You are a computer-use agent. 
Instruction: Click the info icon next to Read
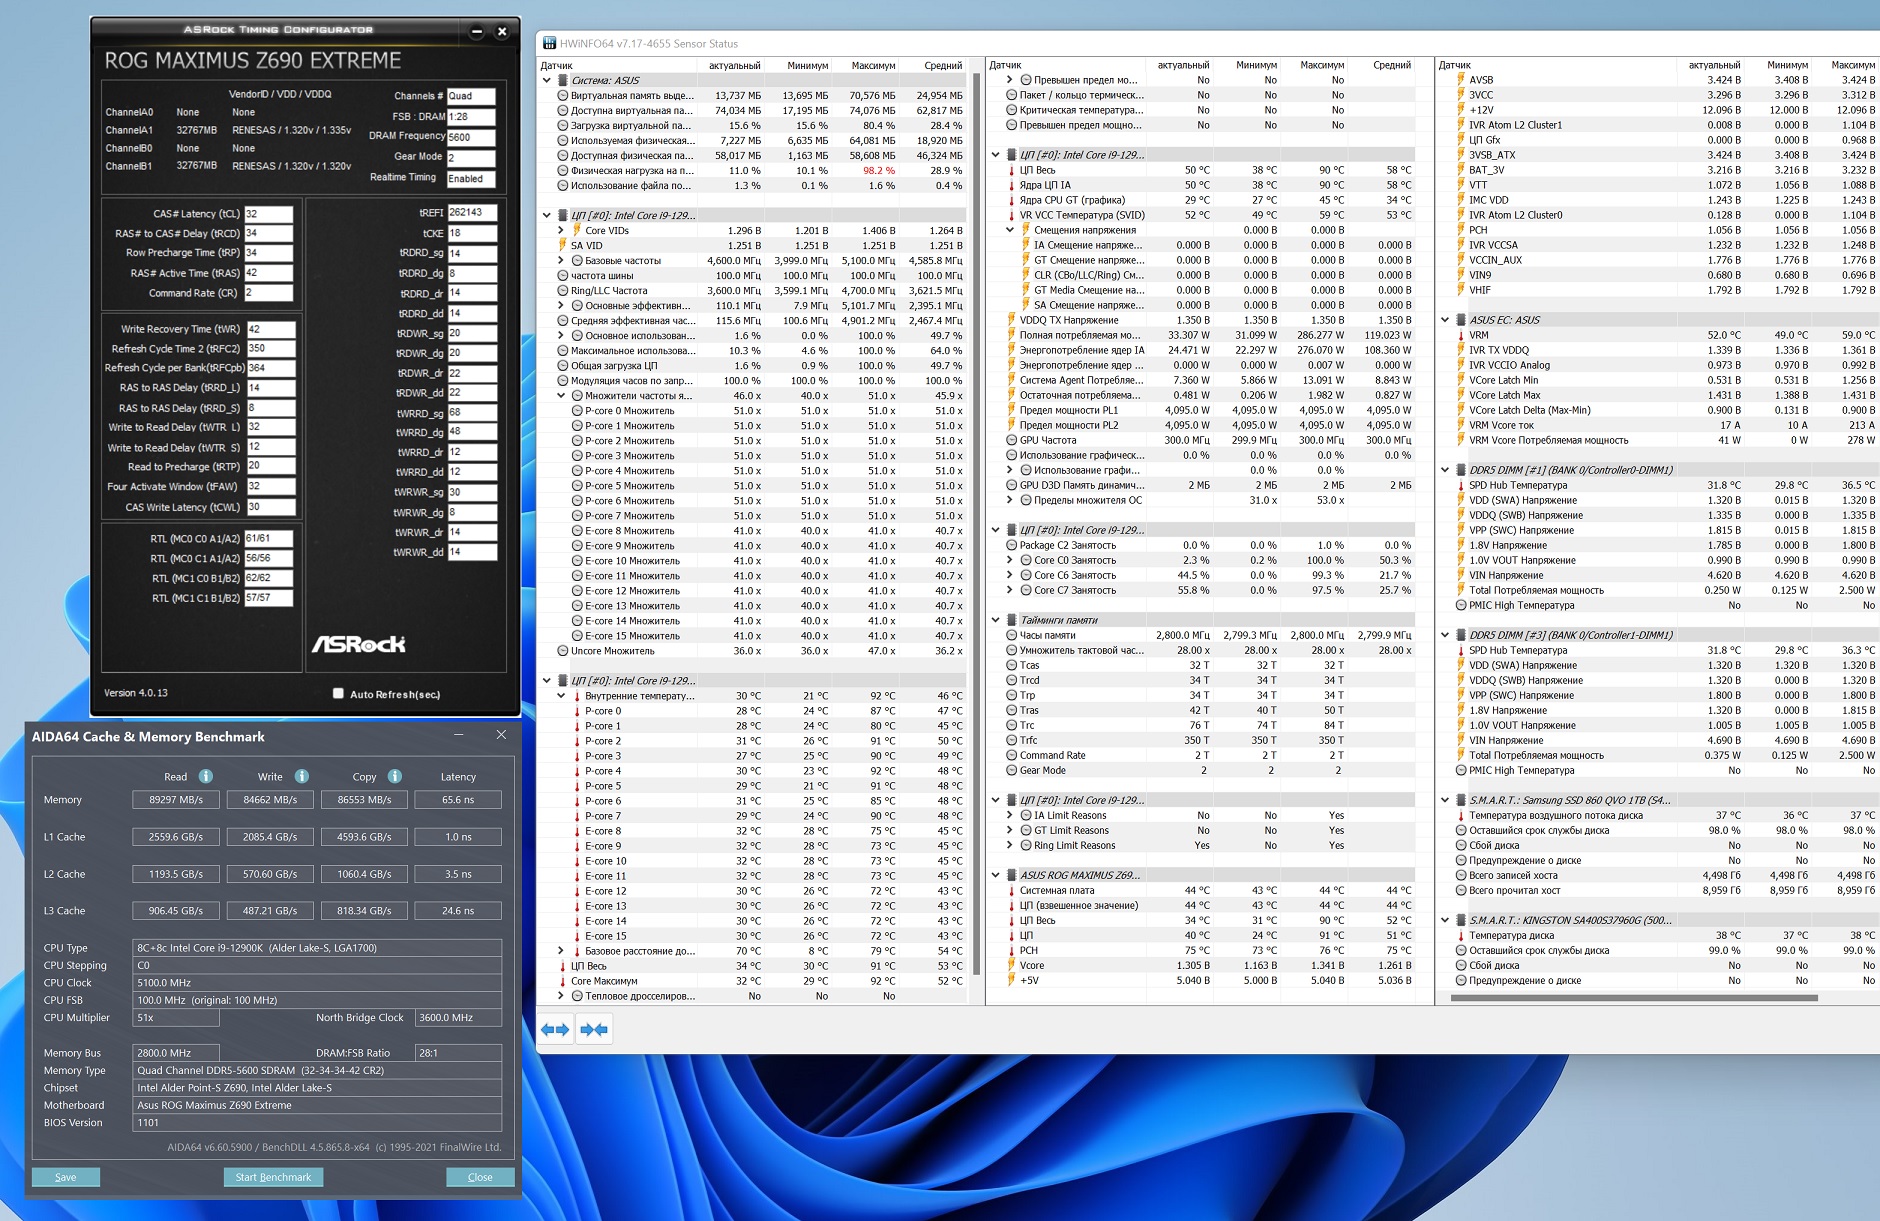tap(205, 776)
